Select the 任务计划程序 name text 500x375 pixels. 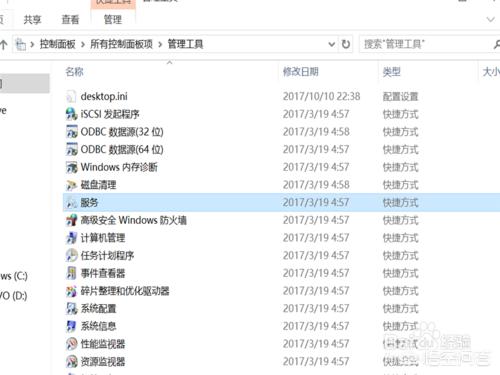pyautogui.click(x=107, y=256)
